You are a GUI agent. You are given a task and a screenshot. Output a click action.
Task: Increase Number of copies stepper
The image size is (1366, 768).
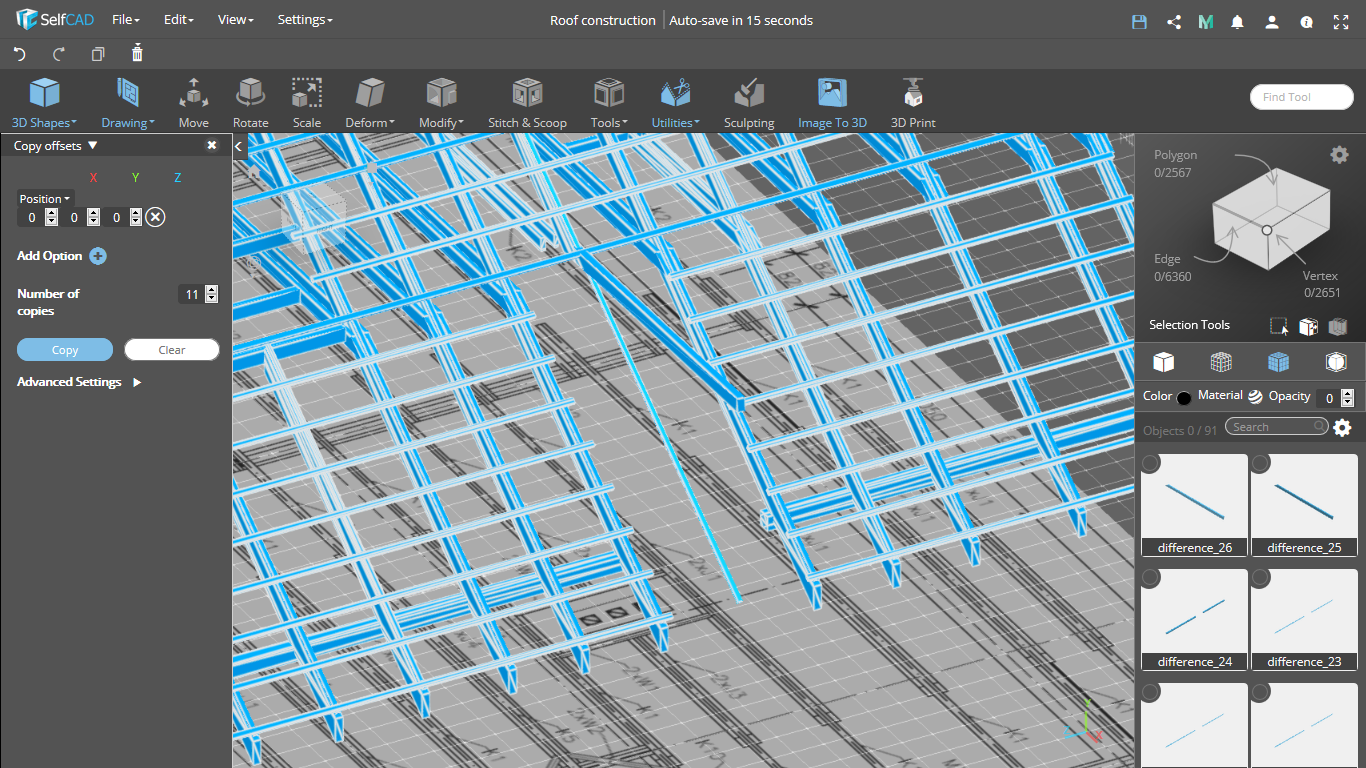coord(211,290)
